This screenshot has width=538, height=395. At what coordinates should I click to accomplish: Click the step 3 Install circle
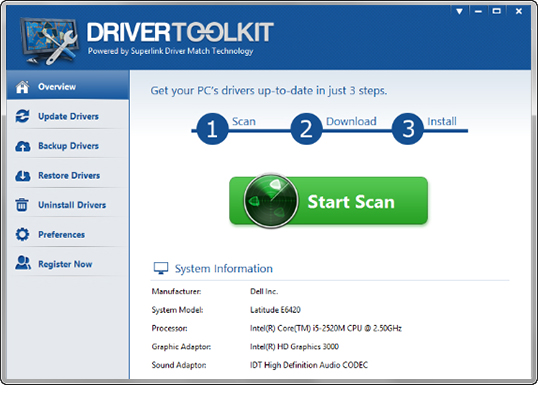click(408, 129)
